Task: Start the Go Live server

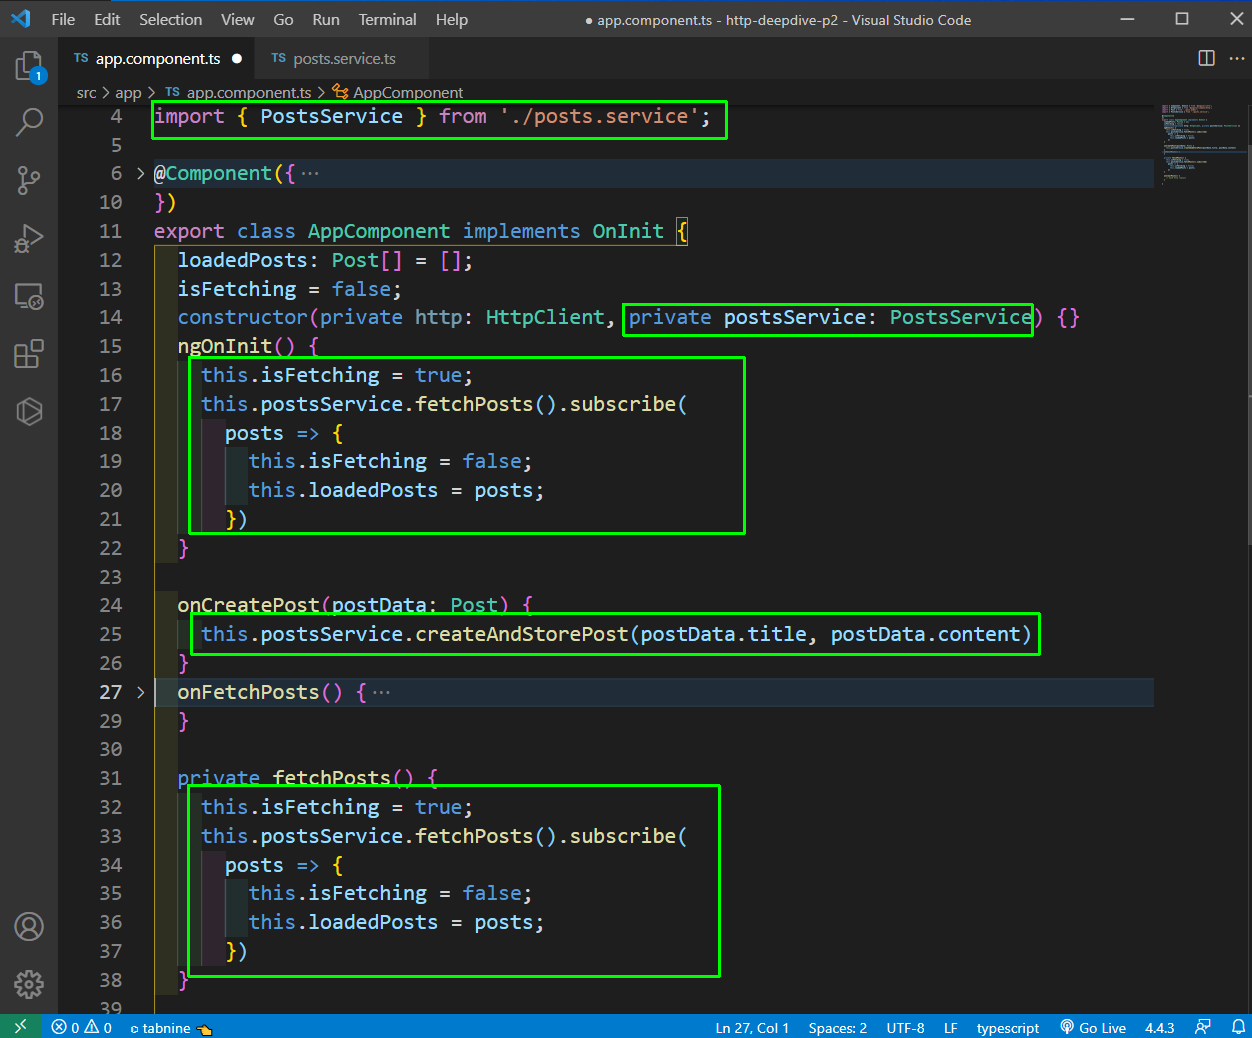Action: 1093,1027
